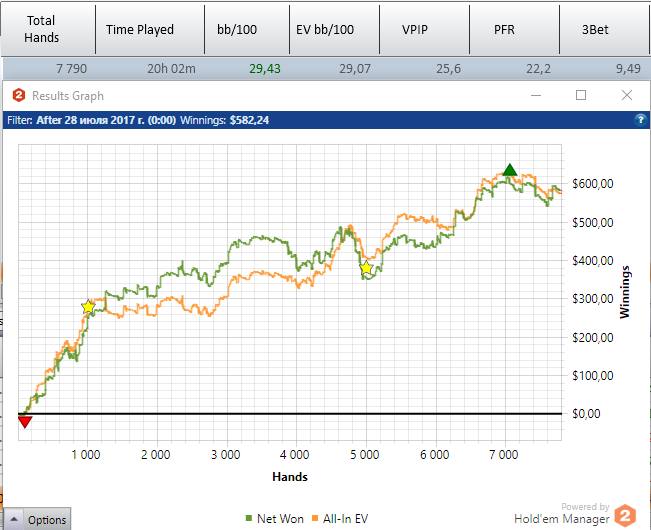Screen dimensions: 651x530
Task: Minimize the Results Graph window
Action: coord(536,95)
